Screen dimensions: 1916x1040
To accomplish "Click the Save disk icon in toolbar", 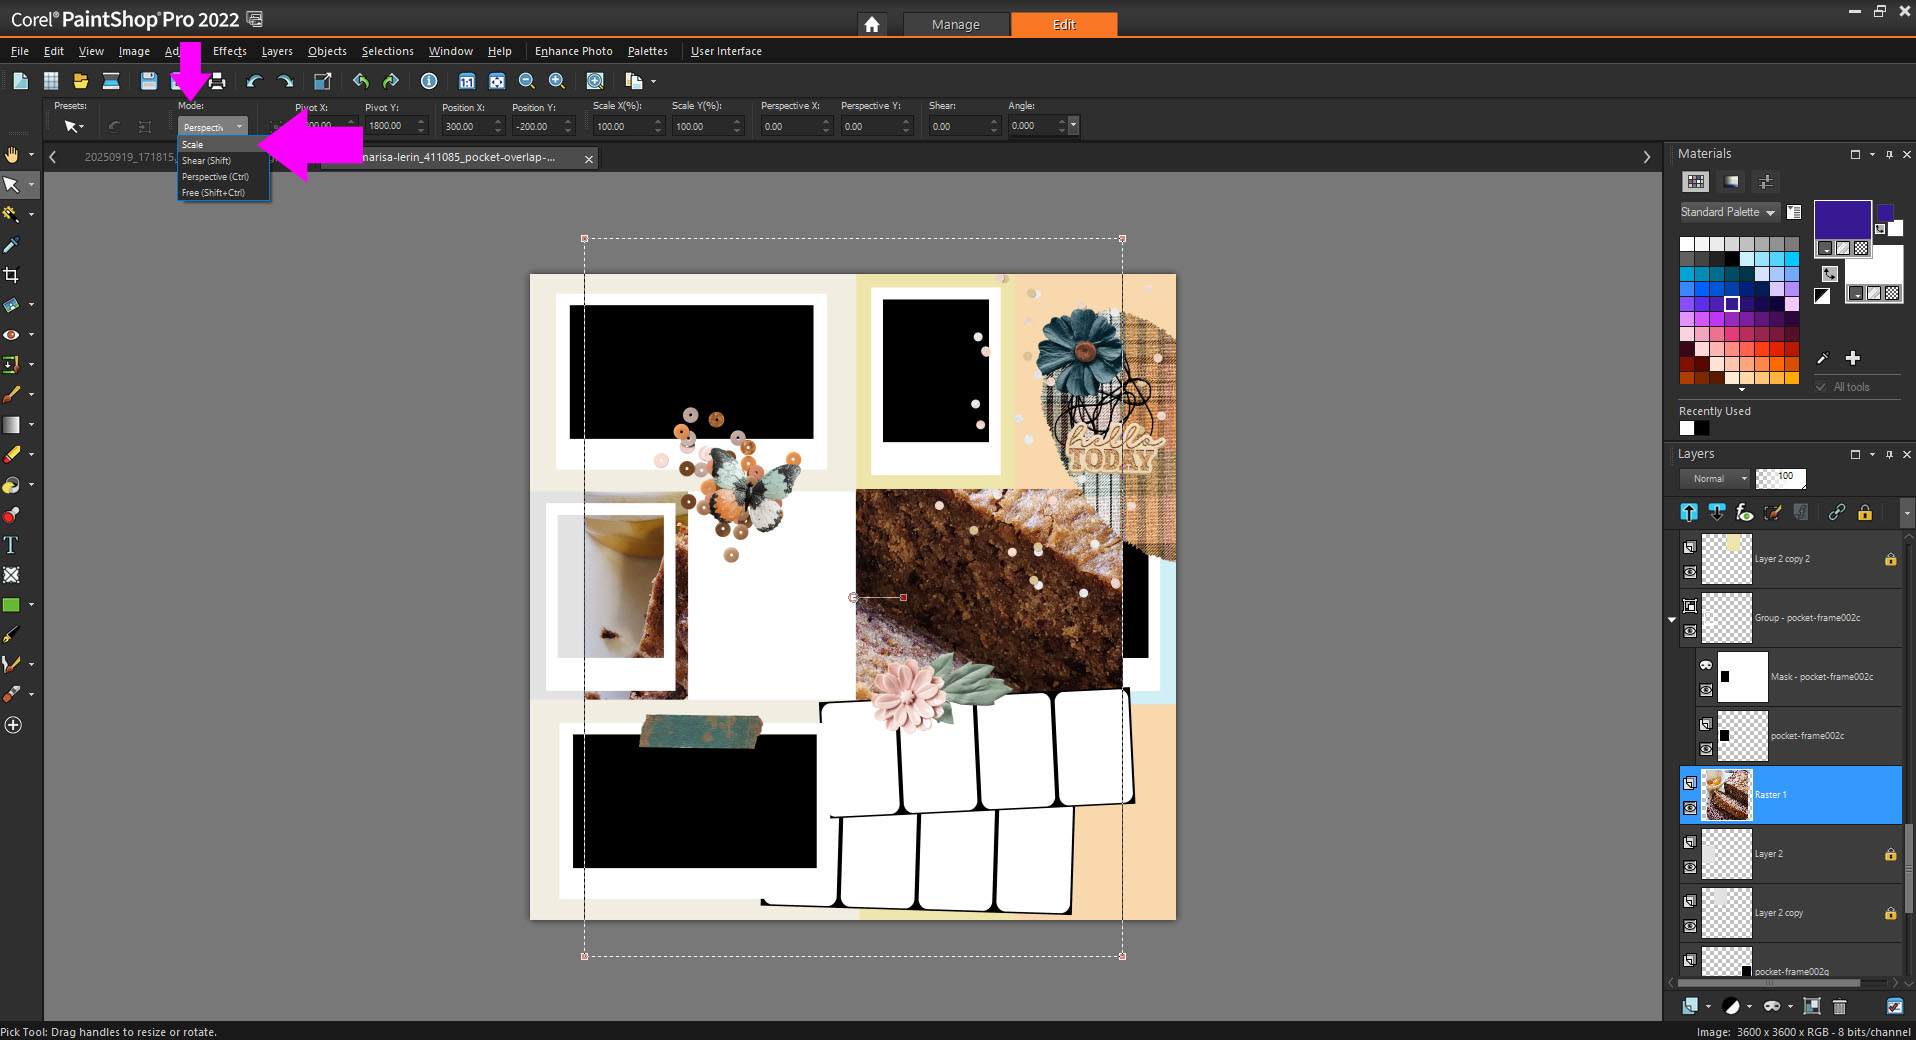I will 148,81.
